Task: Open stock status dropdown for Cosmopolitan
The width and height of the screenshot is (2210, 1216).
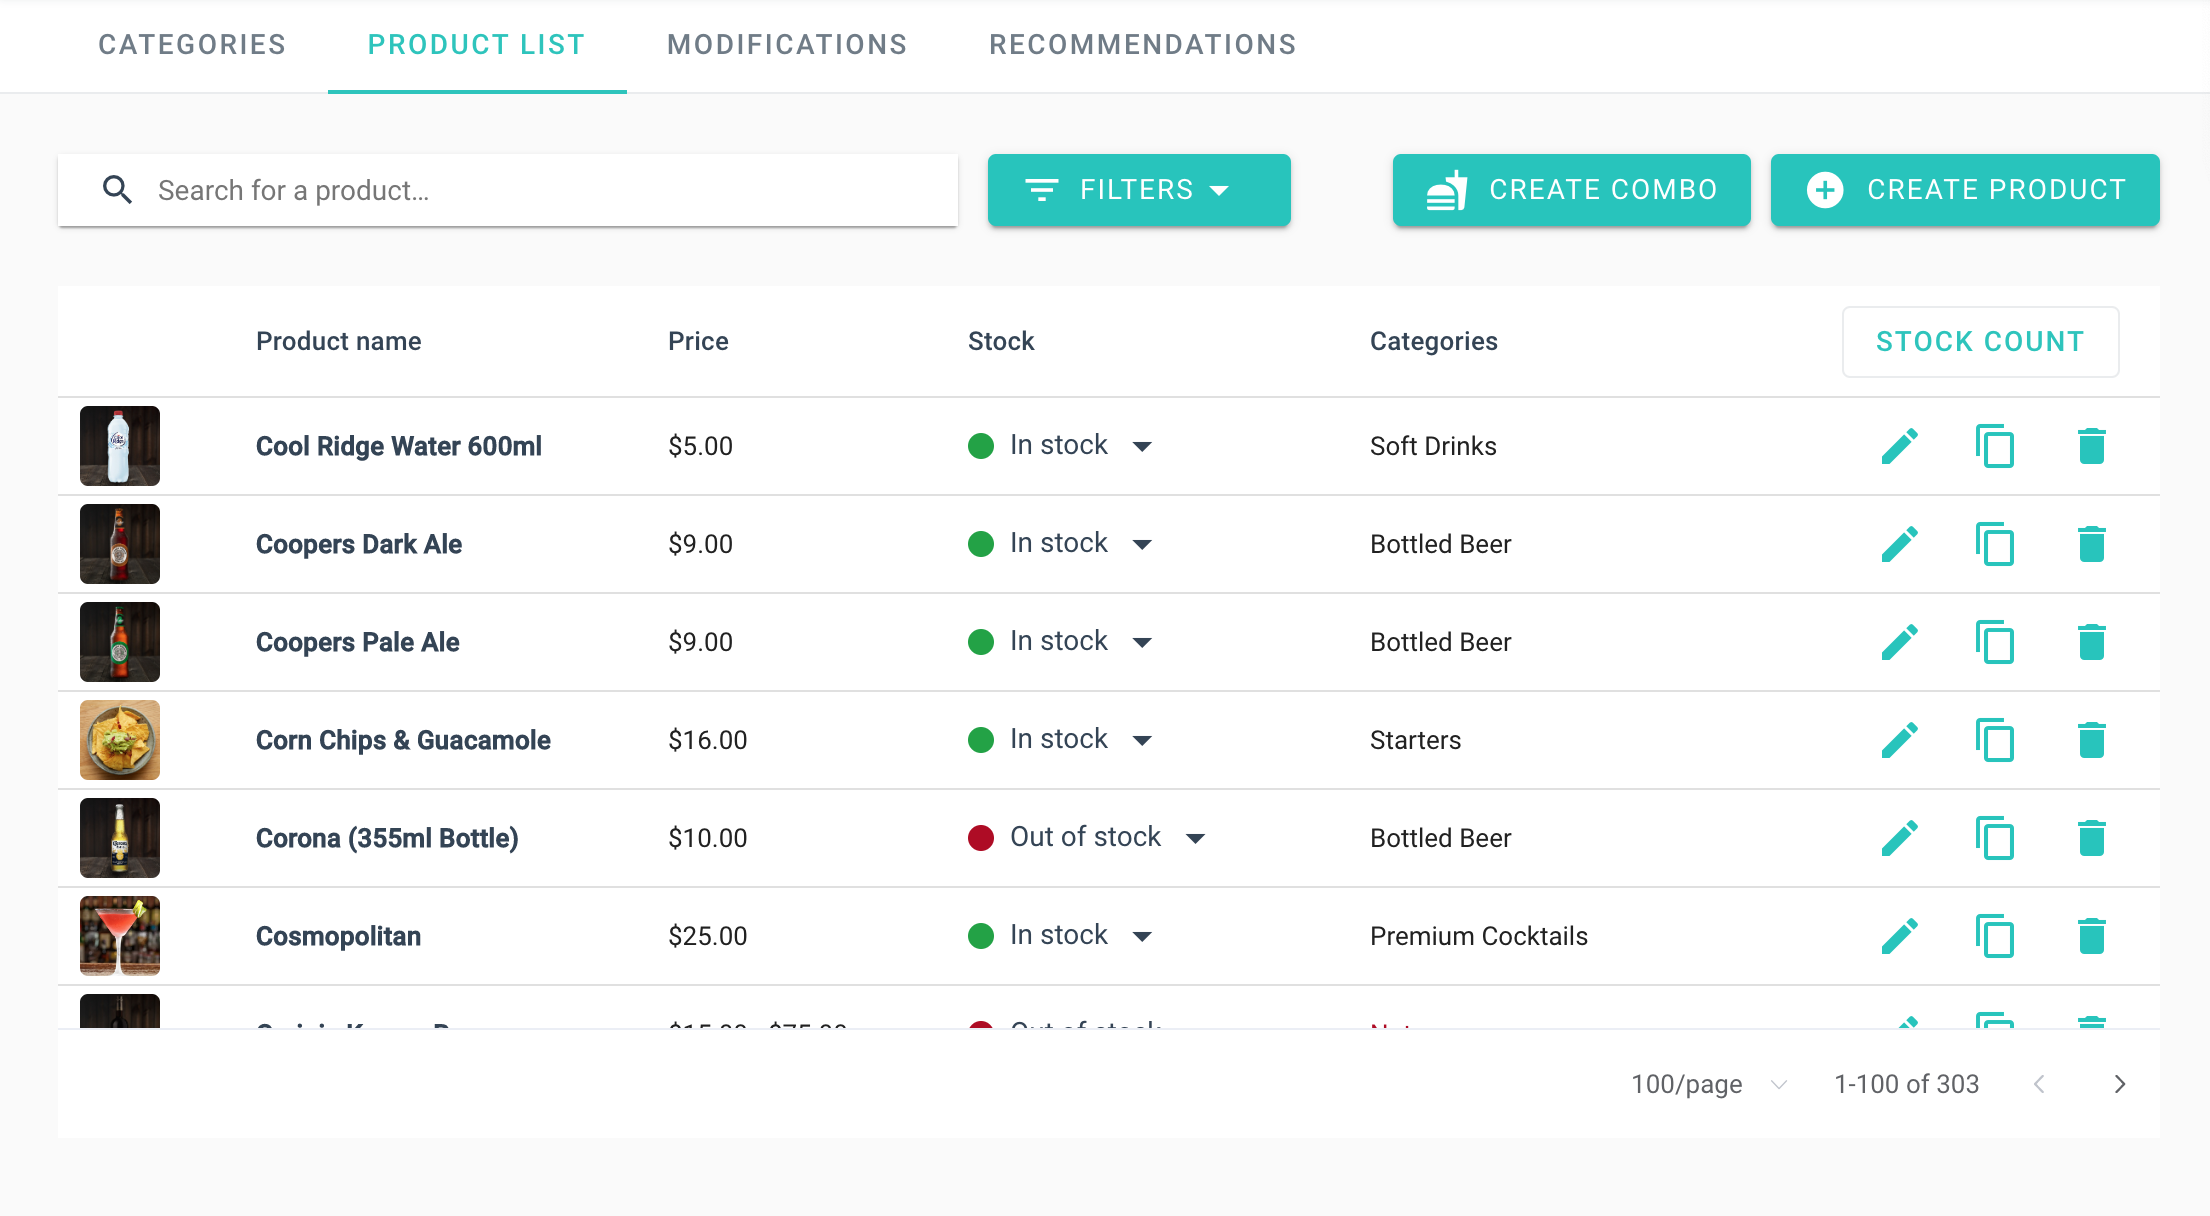Action: tap(1142, 936)
